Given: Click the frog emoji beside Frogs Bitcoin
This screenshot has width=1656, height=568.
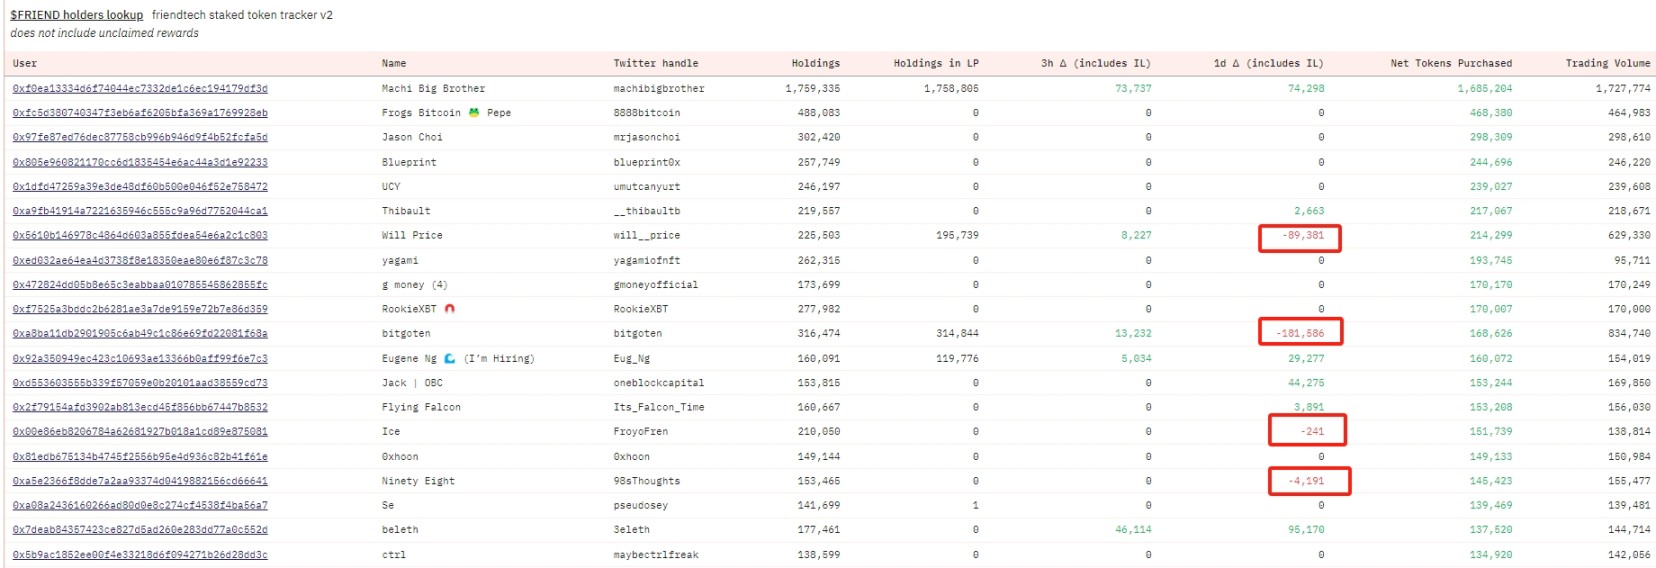Looking at the screenshot, I should [x=474, y=113].
